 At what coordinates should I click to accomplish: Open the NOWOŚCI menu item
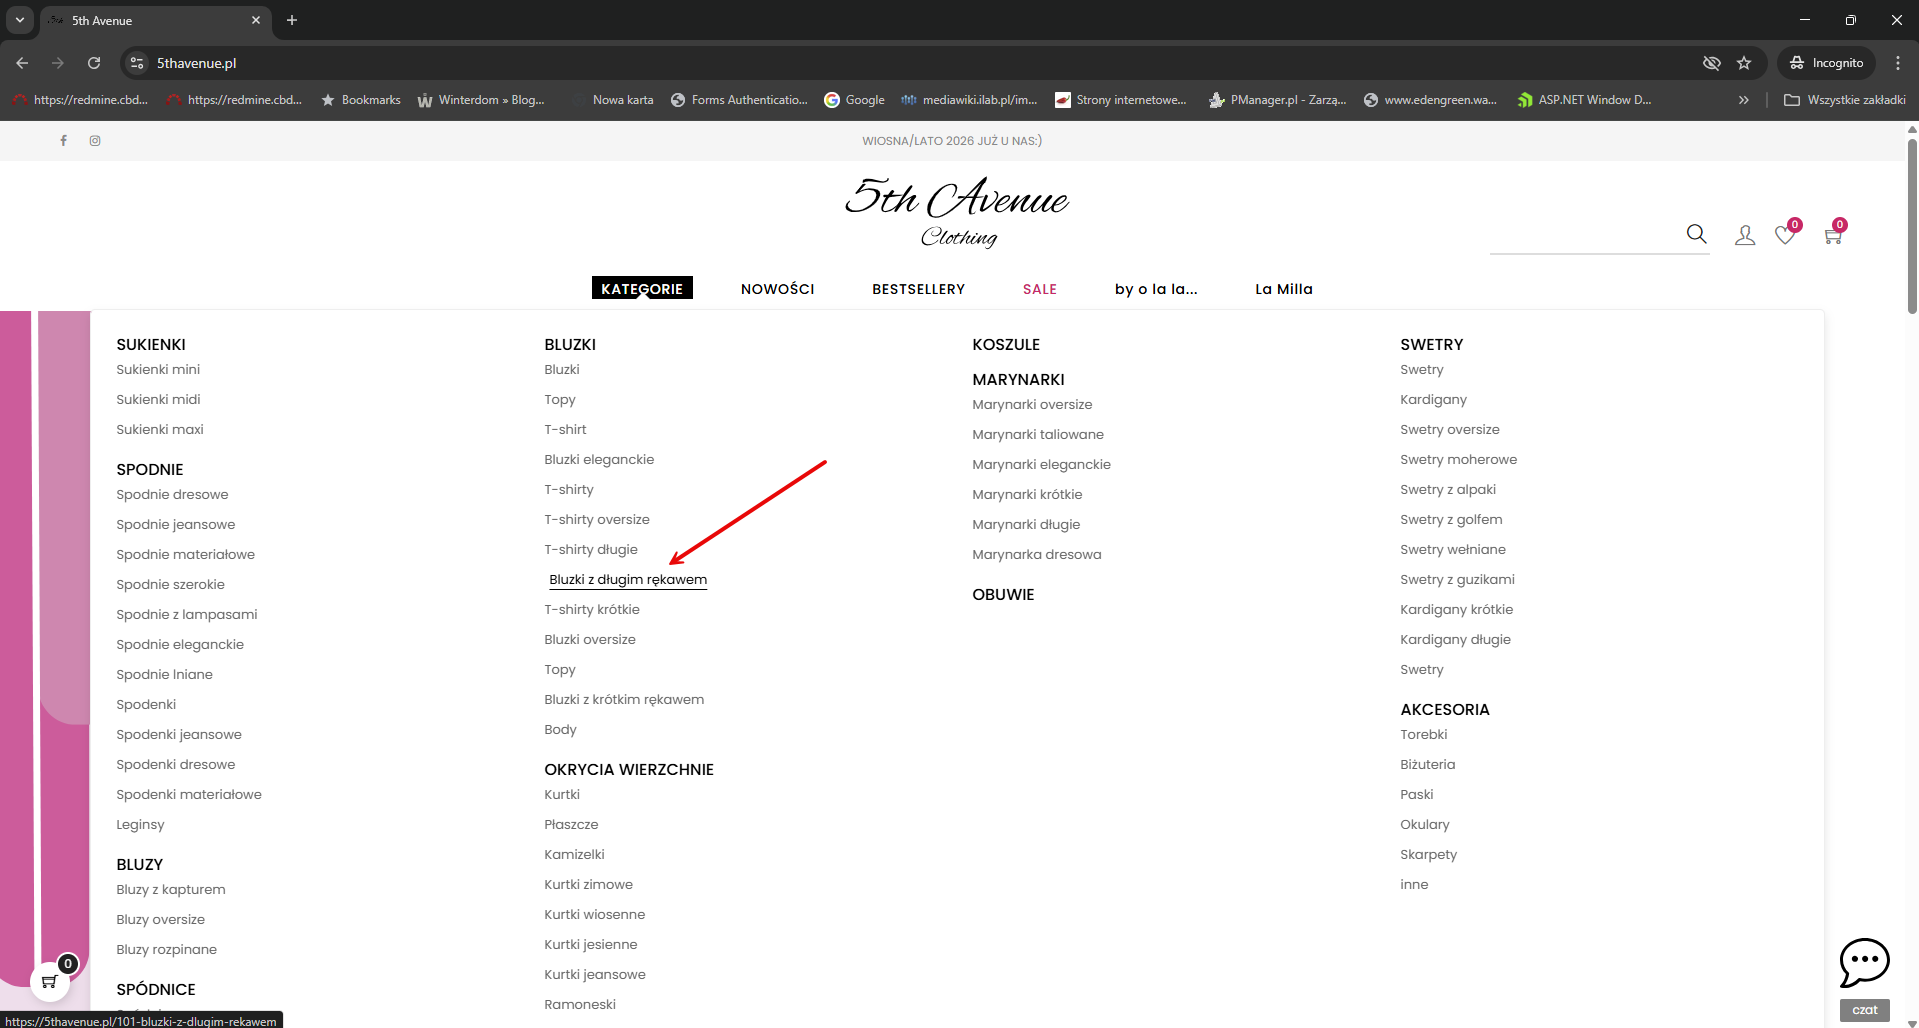pos(778,289)
